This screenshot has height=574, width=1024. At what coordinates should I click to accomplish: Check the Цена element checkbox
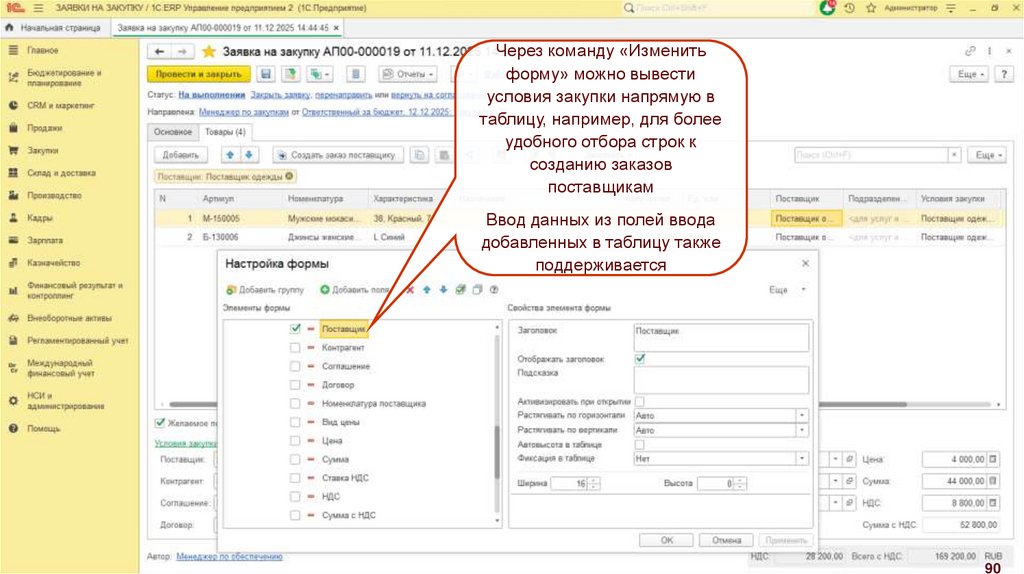pyautogui.click(x=295, y=441)
